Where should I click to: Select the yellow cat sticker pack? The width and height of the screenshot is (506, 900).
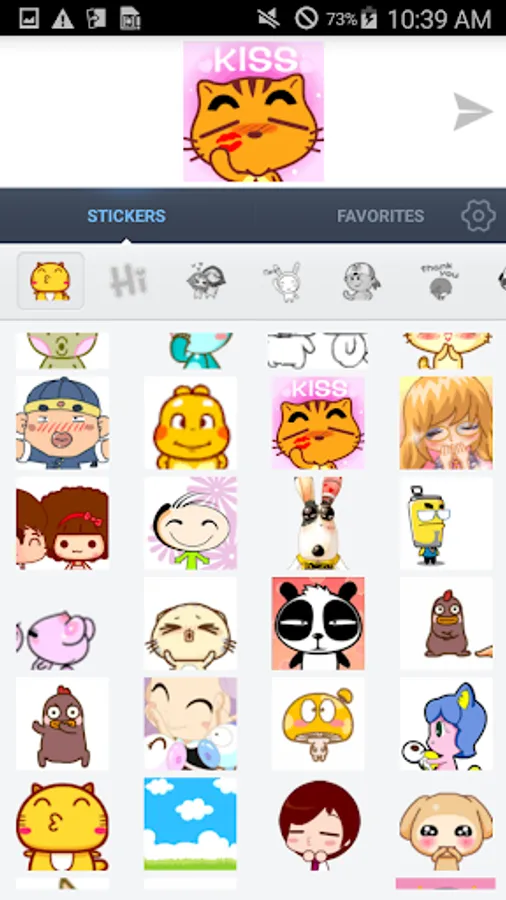(x=50, y=281)
